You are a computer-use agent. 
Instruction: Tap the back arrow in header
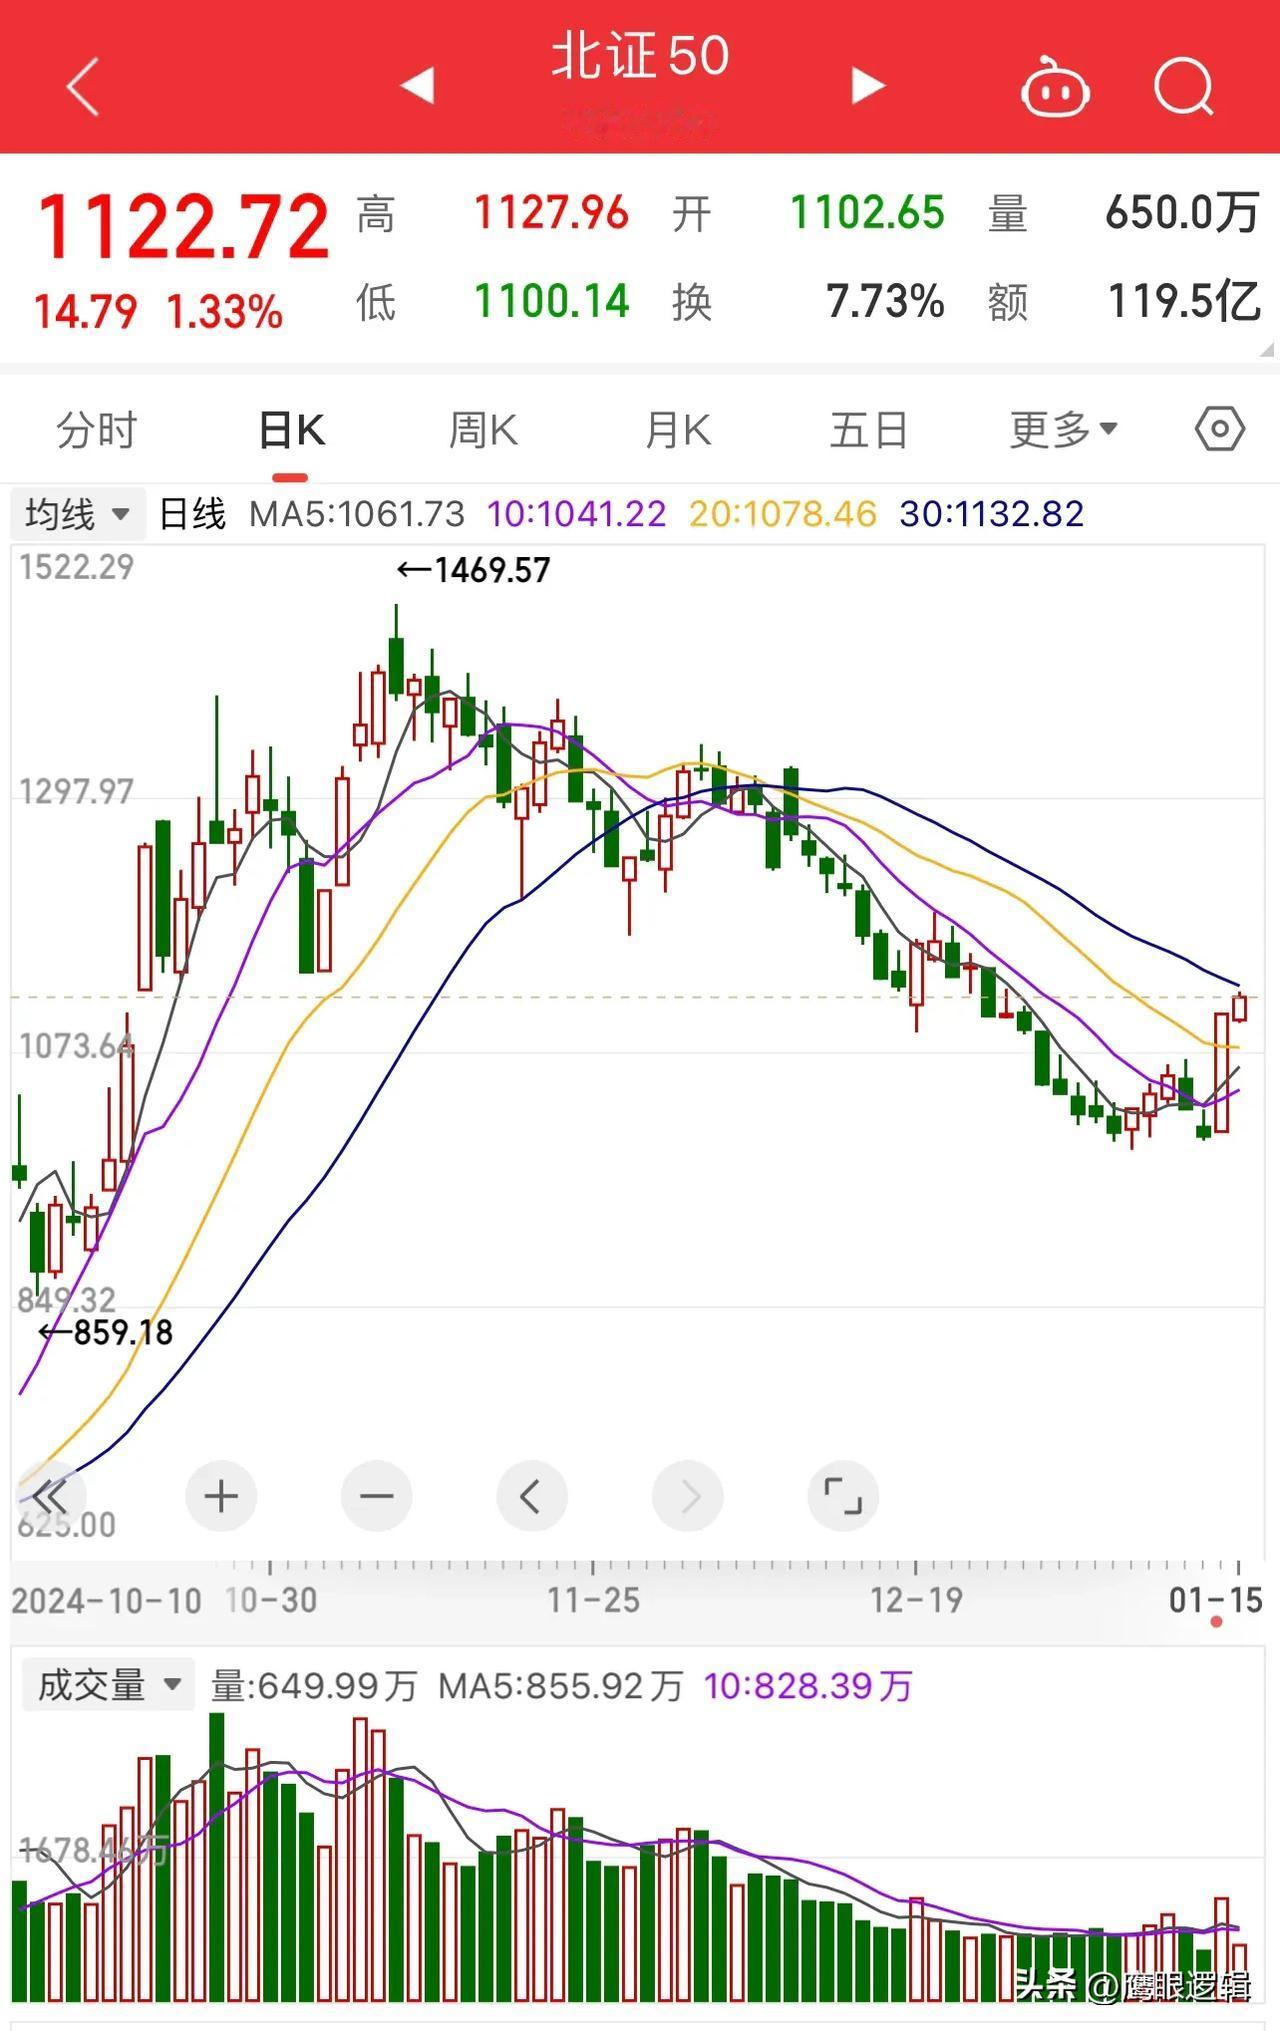pos(83,87)
